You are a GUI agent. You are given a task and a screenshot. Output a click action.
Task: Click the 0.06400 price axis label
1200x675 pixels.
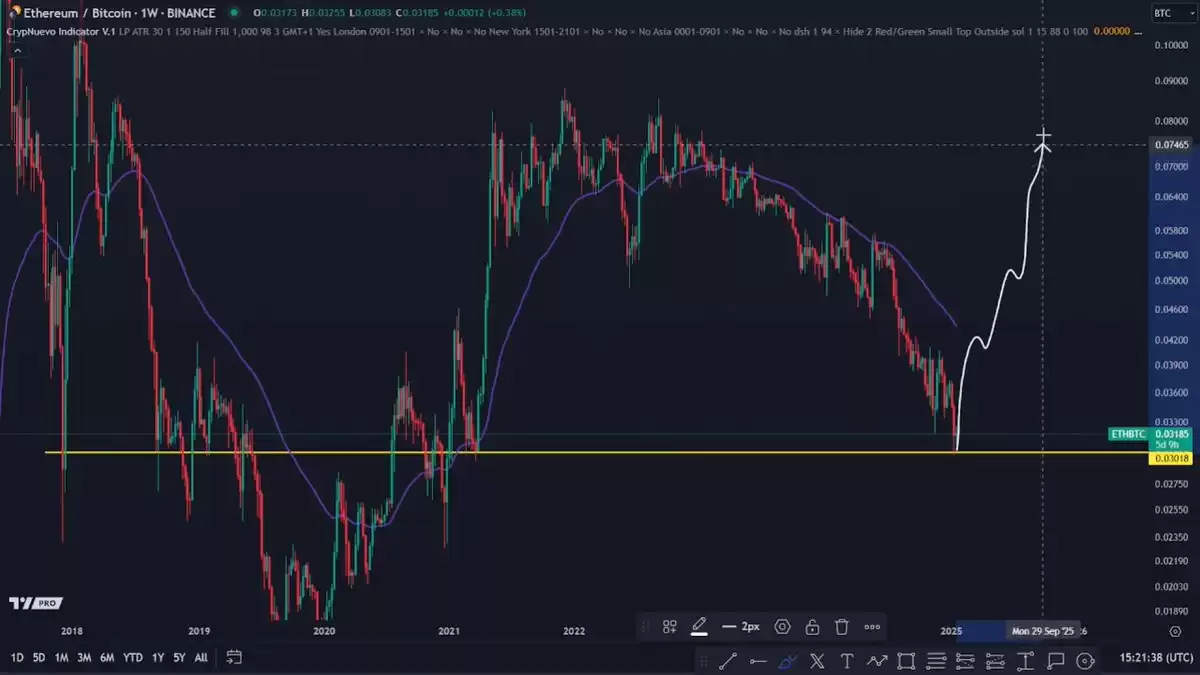(1171, 196)
